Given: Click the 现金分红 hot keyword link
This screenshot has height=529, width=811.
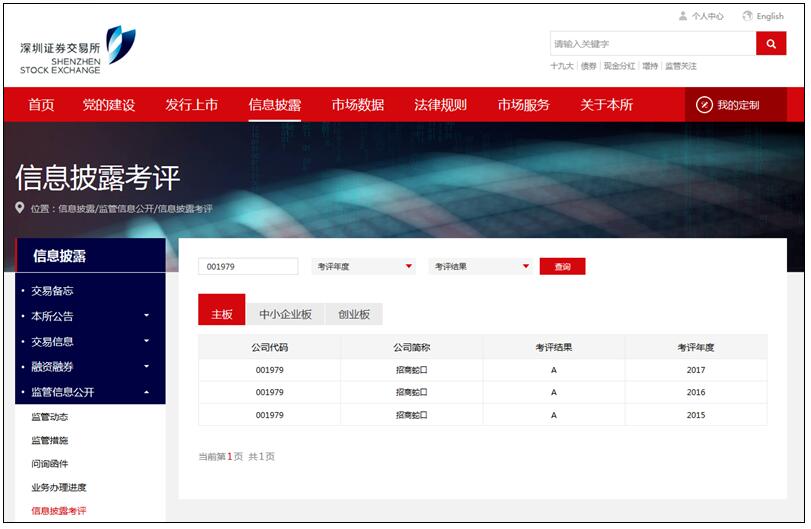Looking at the screenshot, I should (619, 66).
